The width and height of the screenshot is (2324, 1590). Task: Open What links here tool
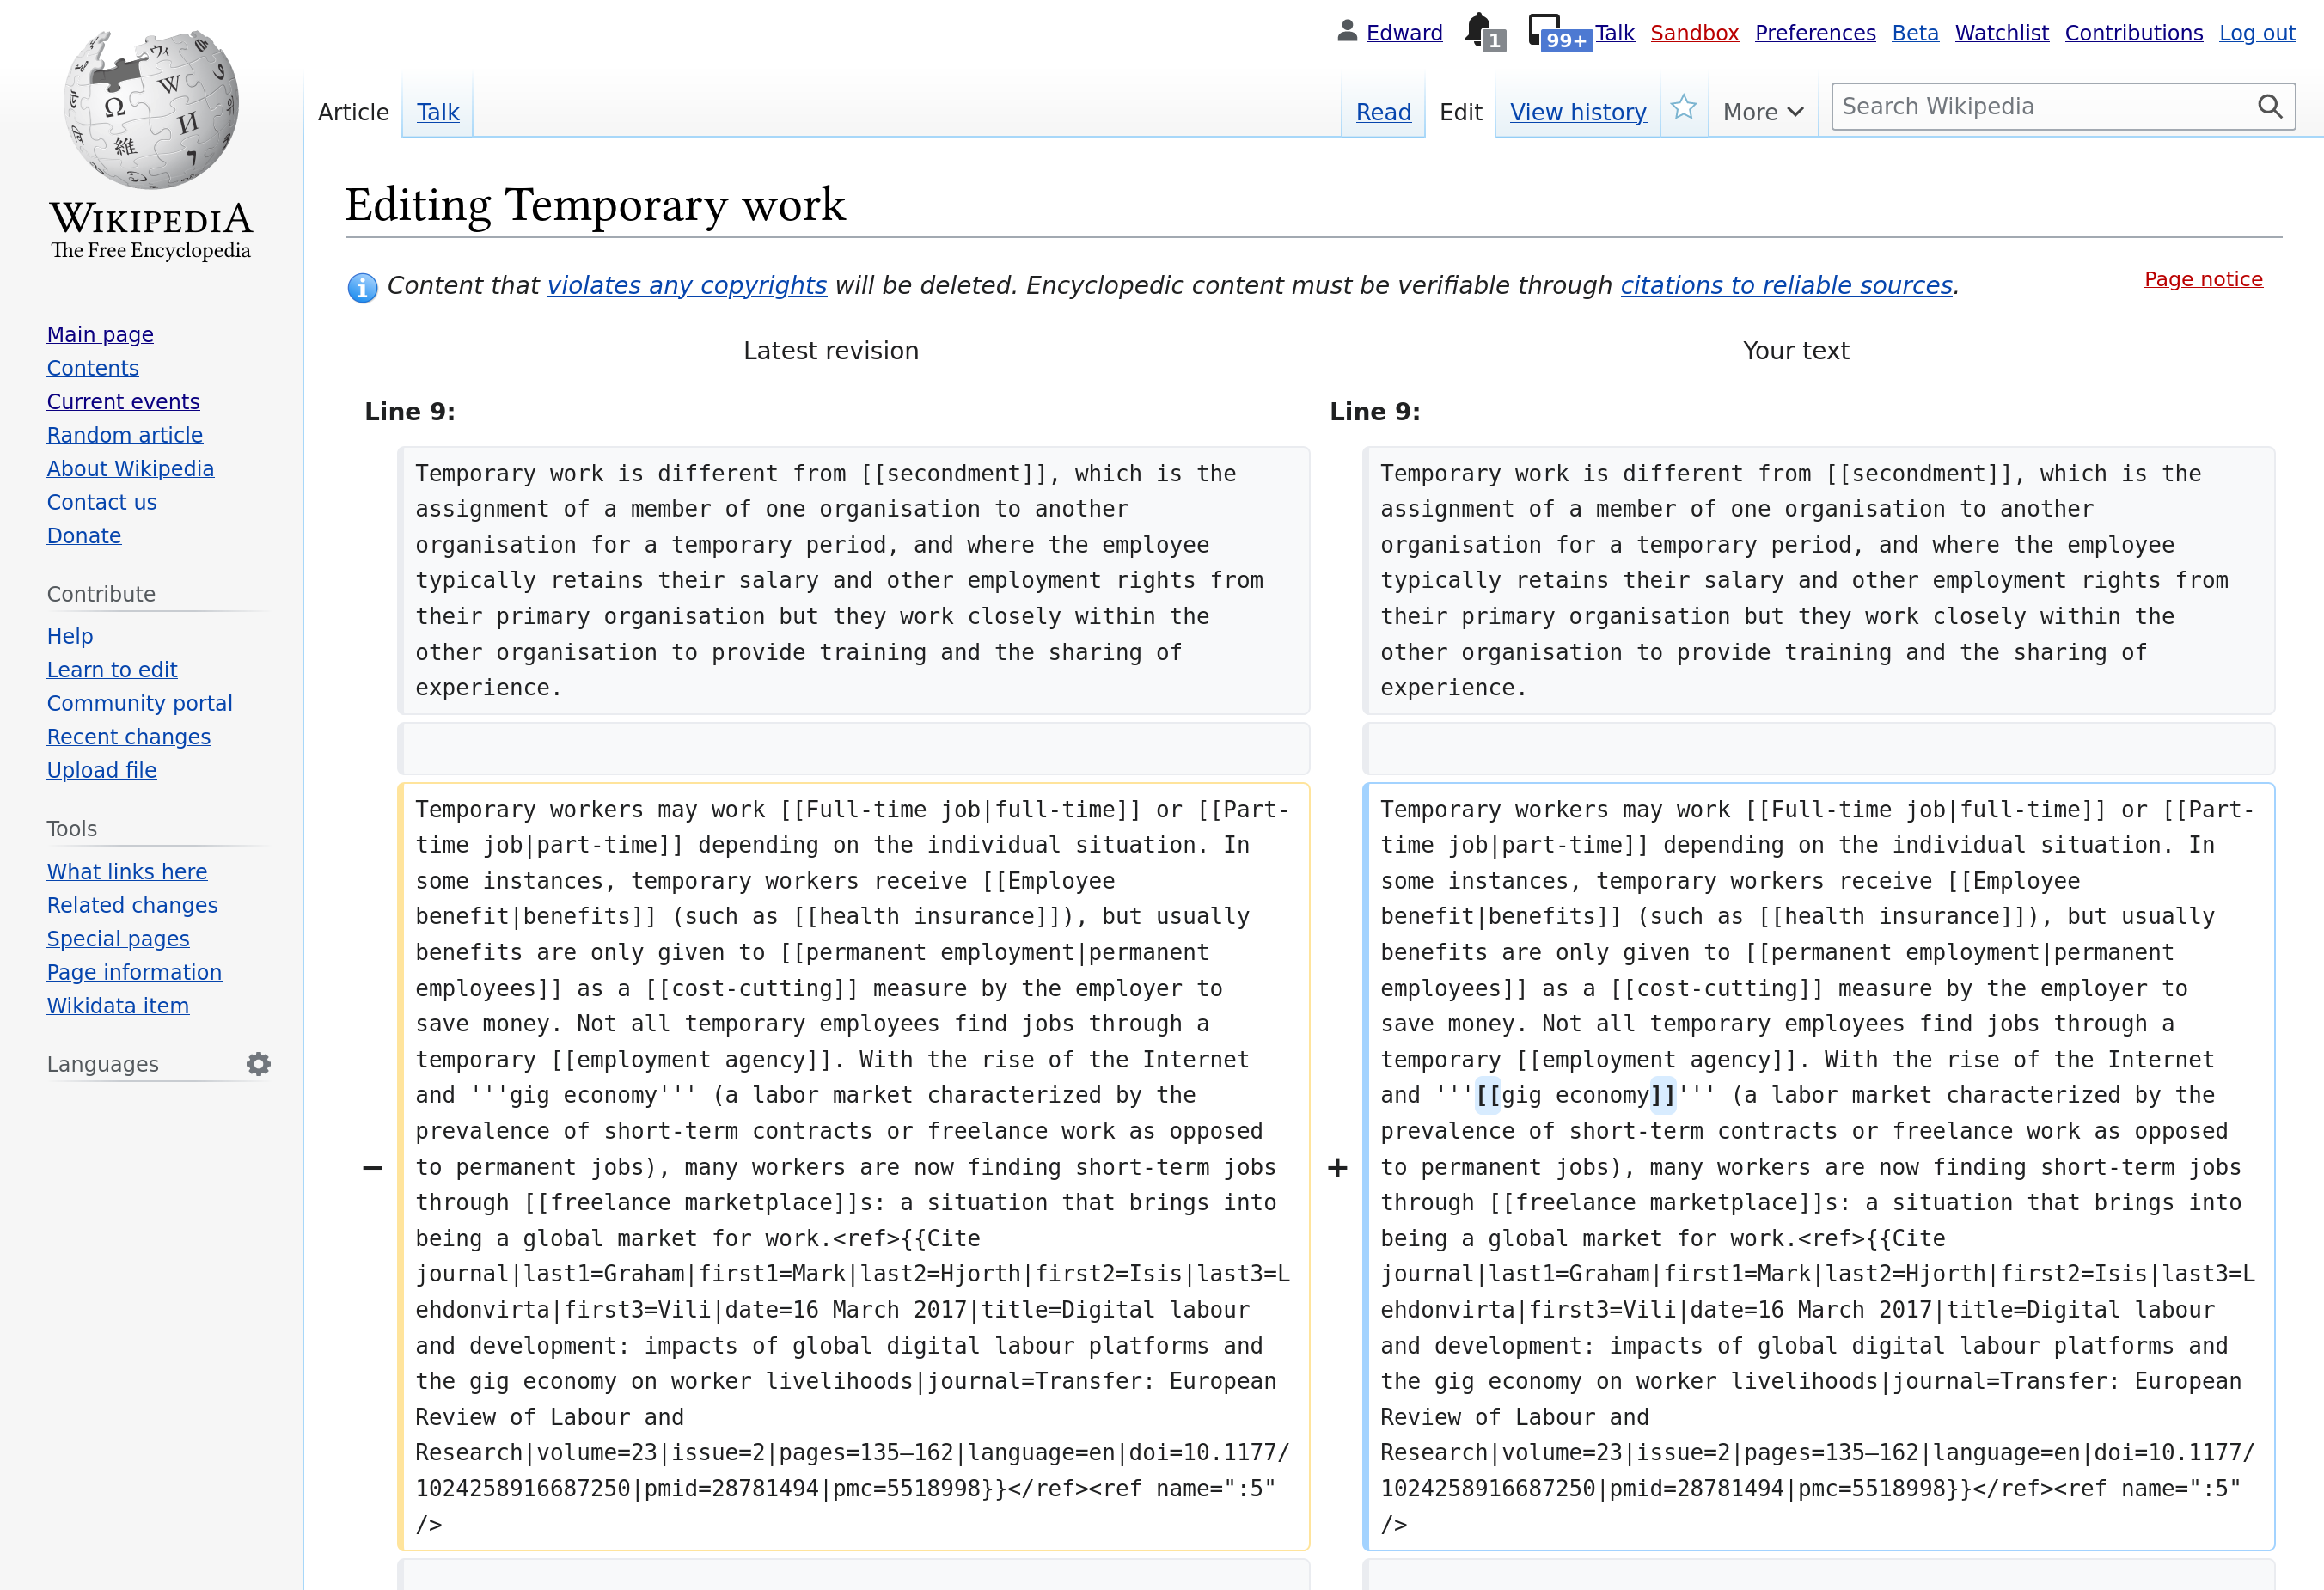point(127,872)
